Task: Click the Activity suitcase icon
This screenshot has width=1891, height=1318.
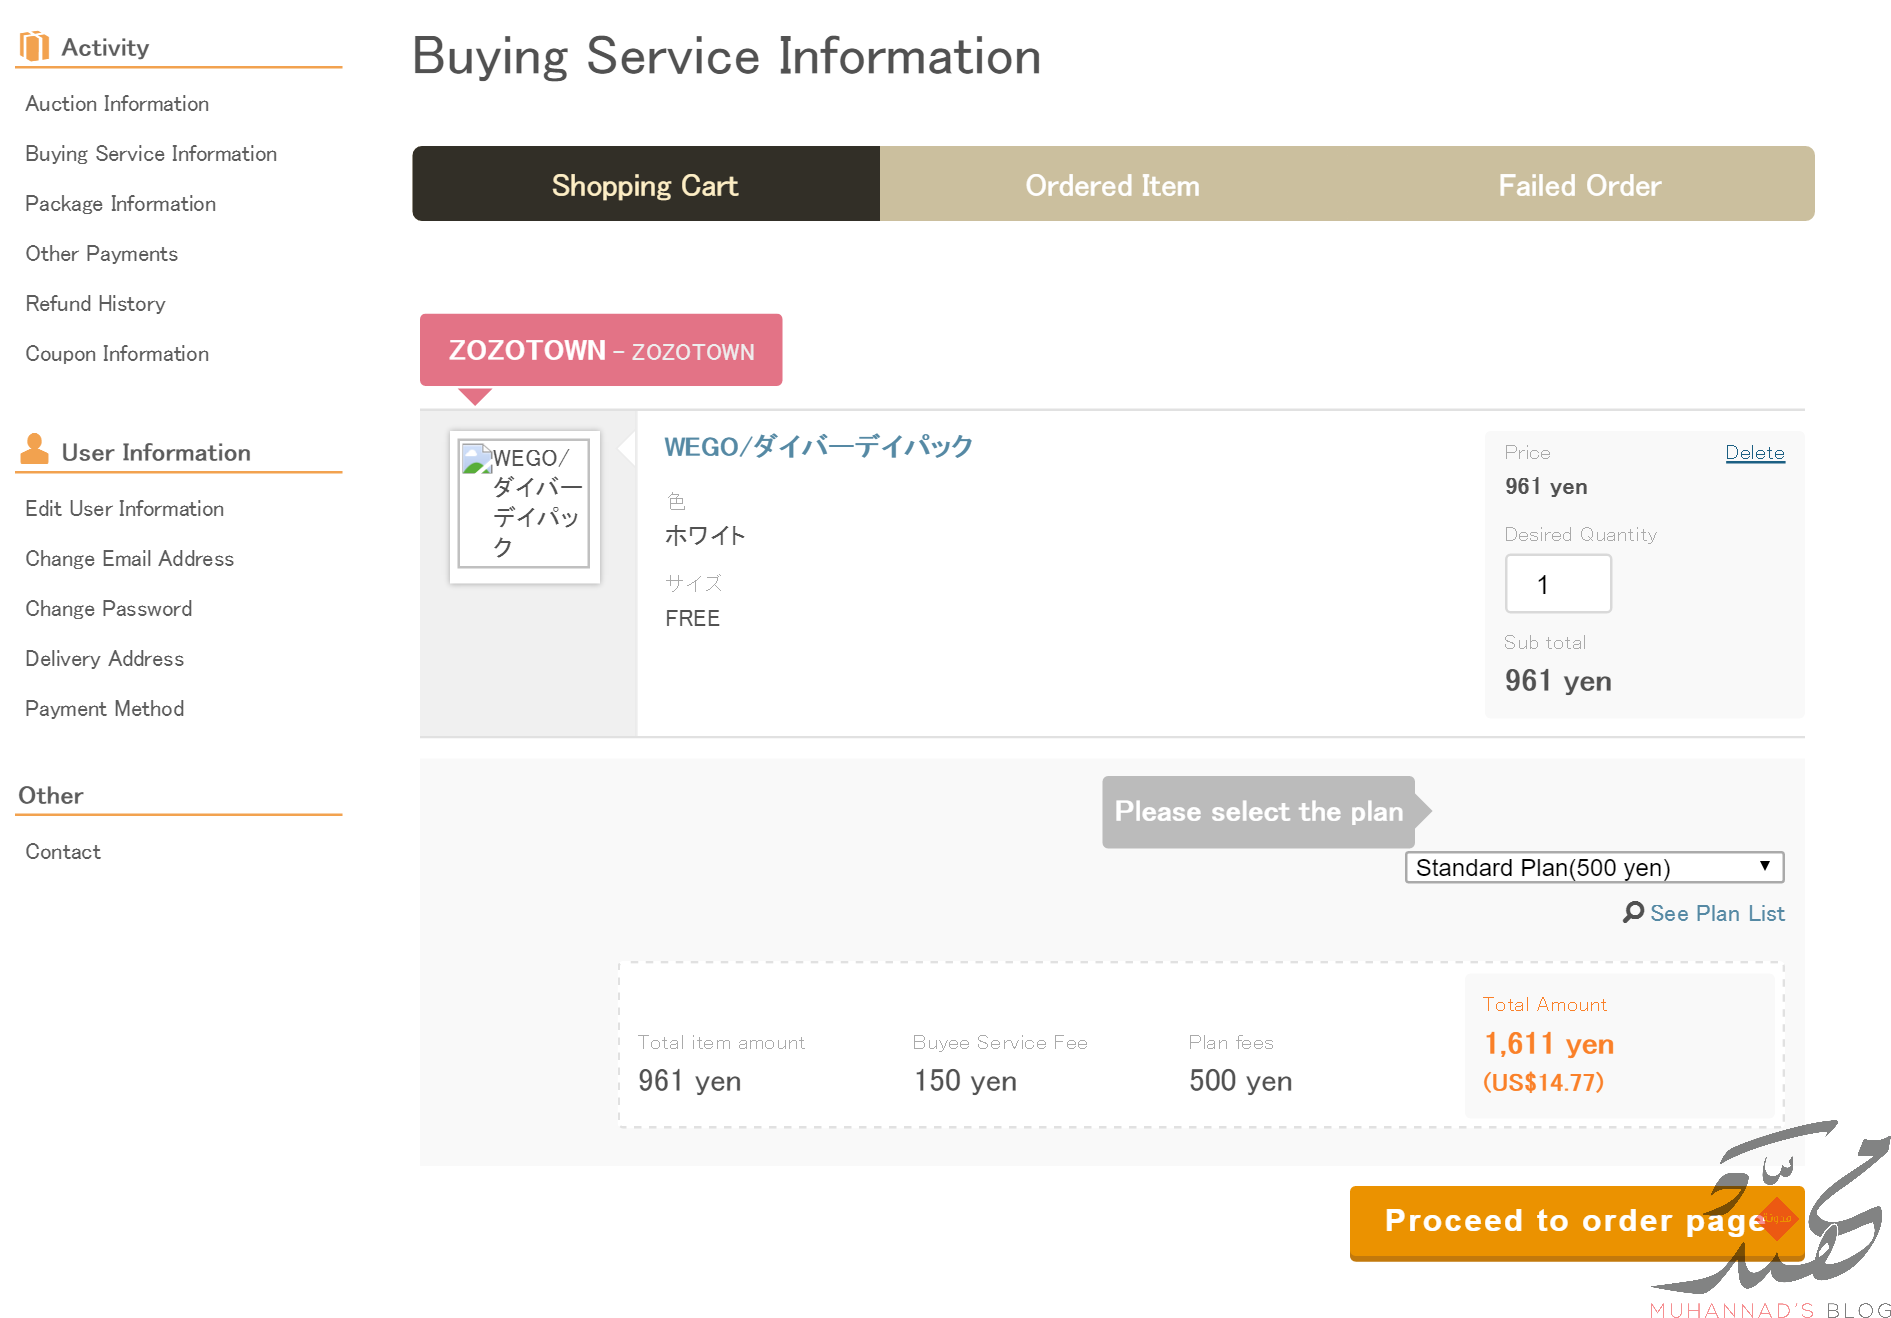Action: coord(34,46)
